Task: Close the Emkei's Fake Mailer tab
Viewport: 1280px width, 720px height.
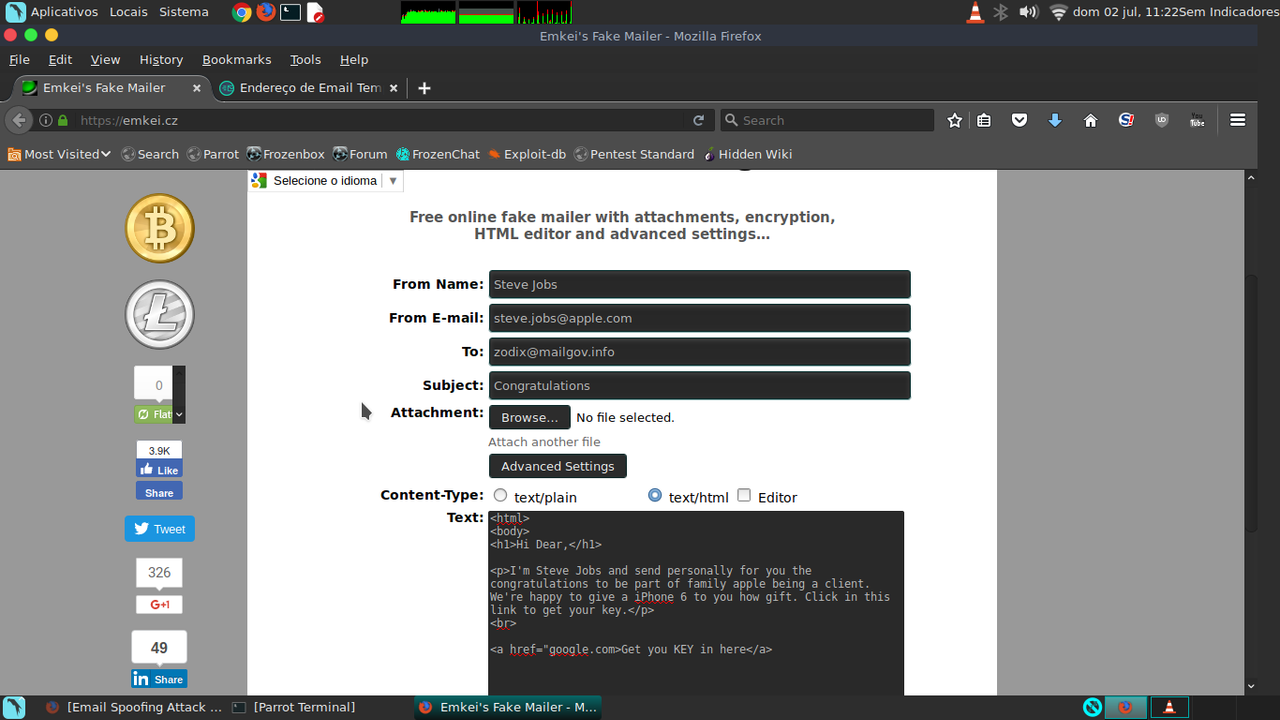Action: (196, 88)
